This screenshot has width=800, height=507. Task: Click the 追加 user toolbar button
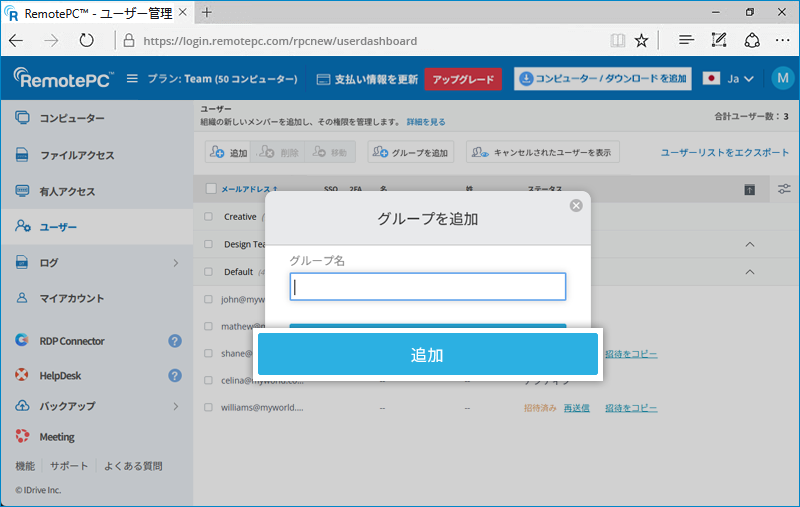coord(228,152)
